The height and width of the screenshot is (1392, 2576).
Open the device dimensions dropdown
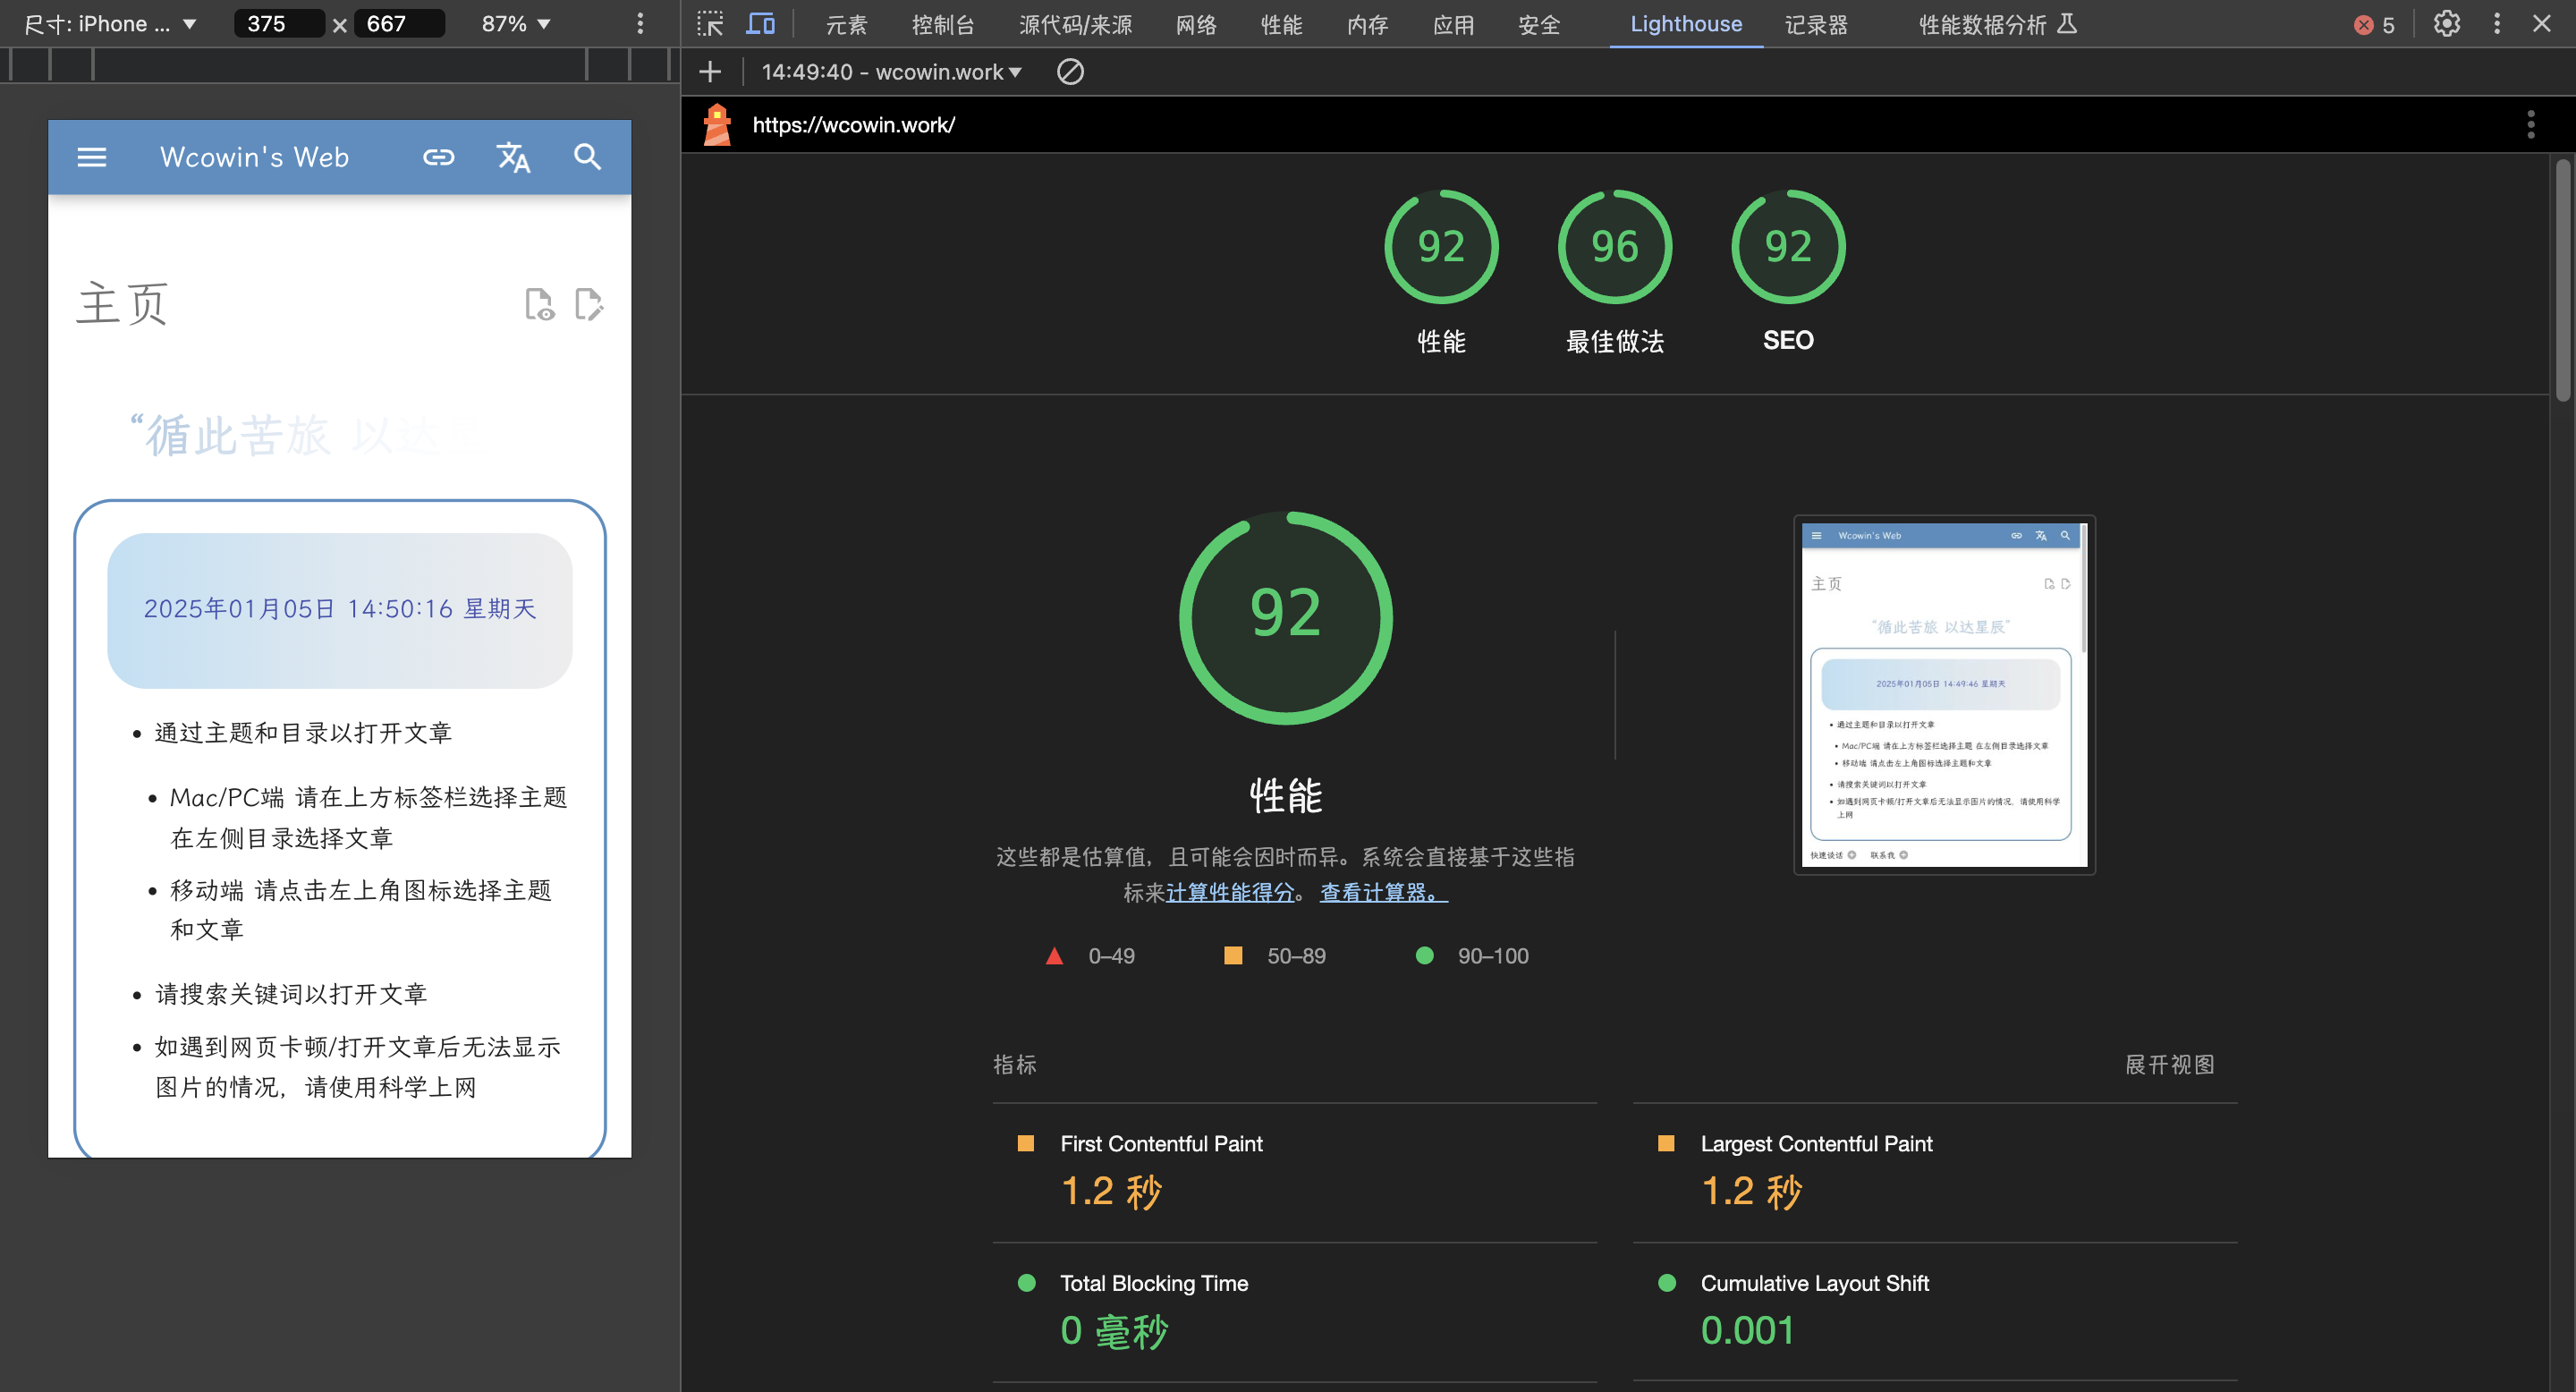[x=110, y=24]
